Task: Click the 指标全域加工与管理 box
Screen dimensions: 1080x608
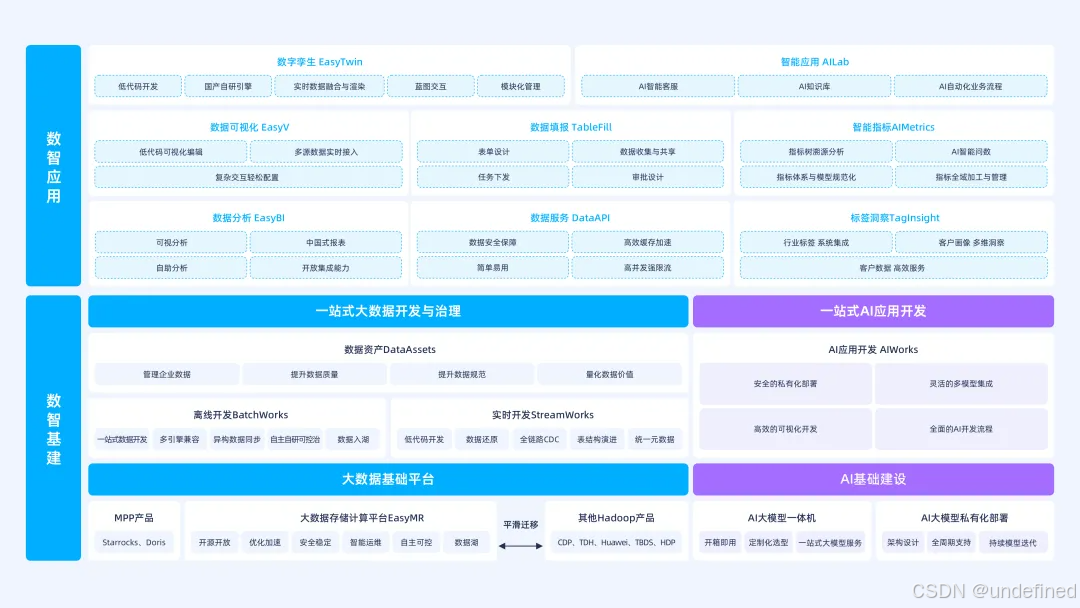Action: click(x=971, y=177)
